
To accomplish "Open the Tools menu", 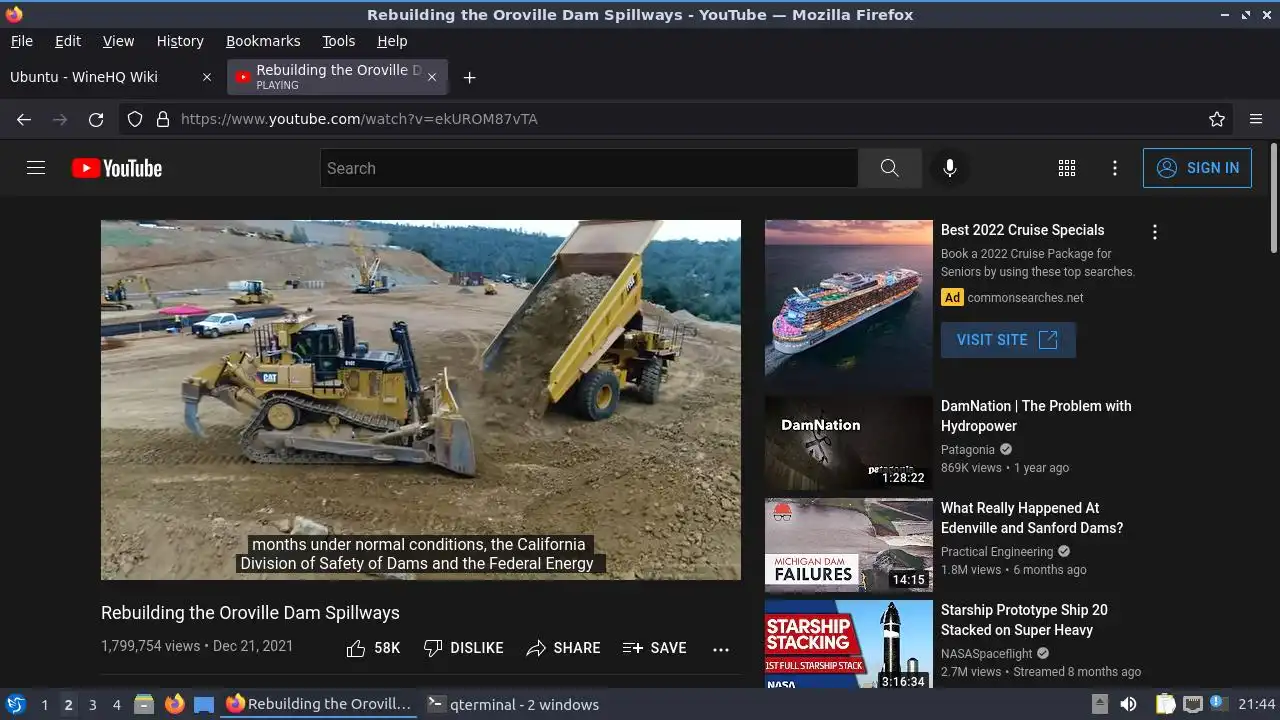I will 339,41.
